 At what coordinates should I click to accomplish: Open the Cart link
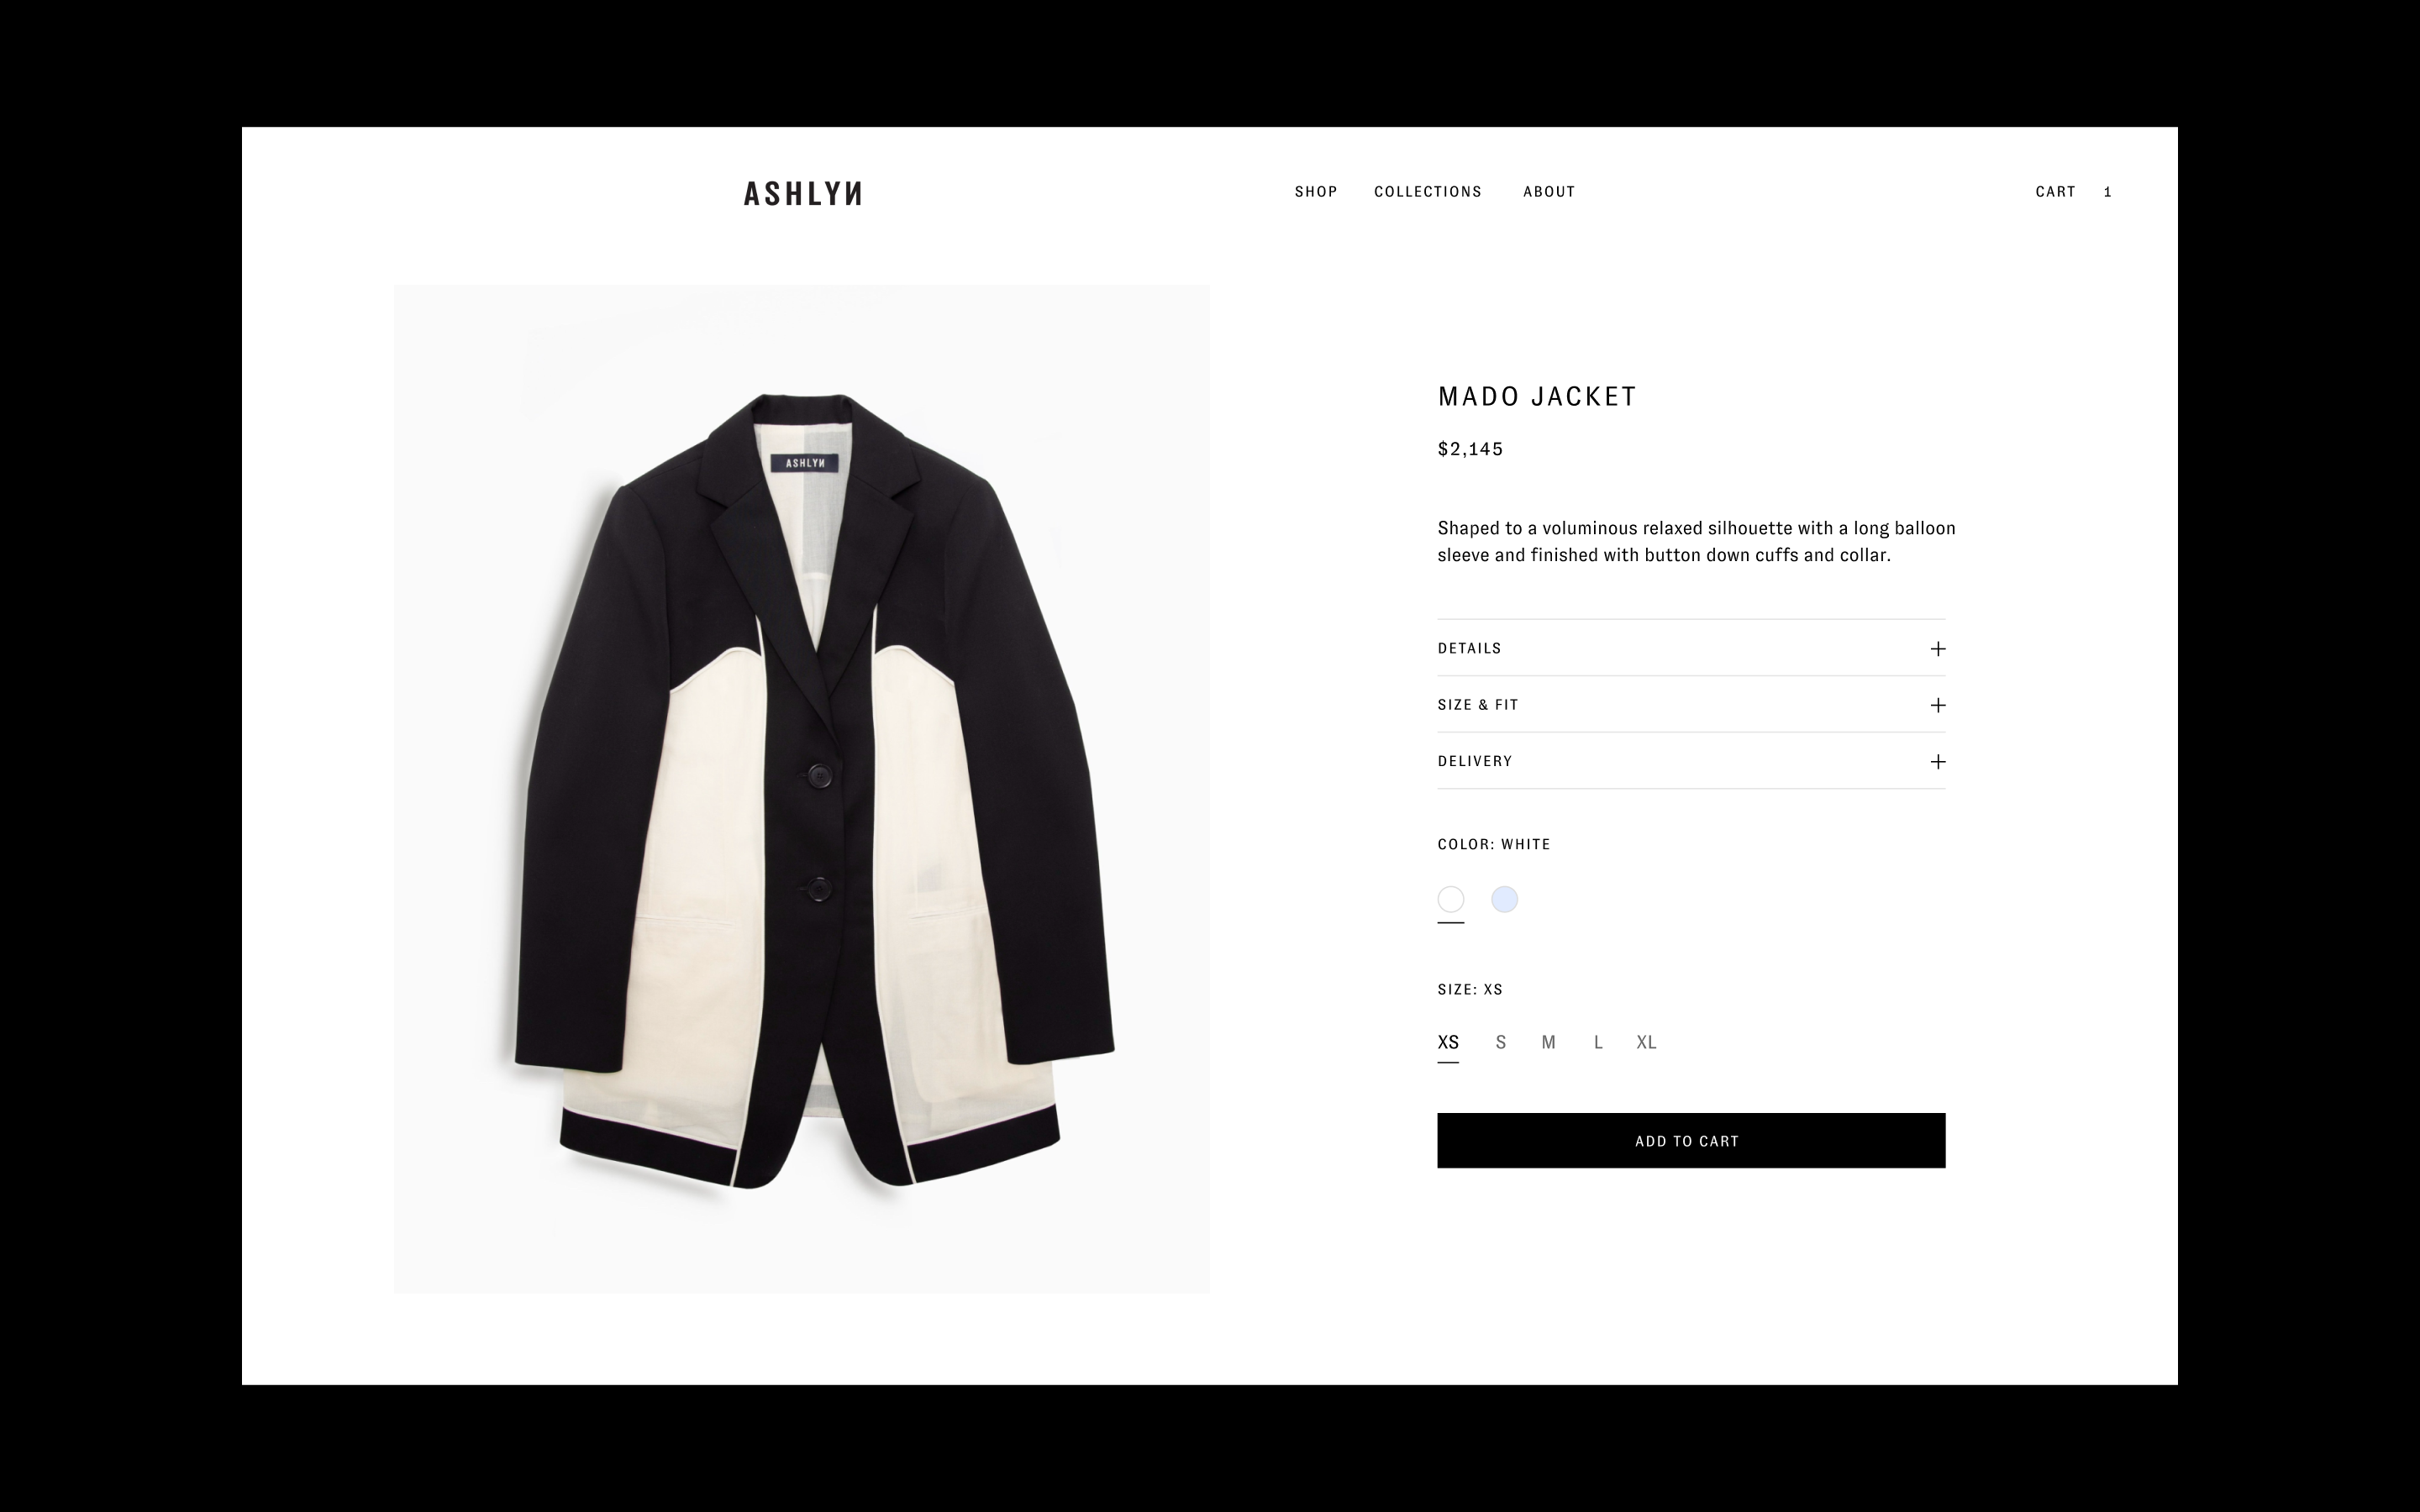coord(2055,192)
